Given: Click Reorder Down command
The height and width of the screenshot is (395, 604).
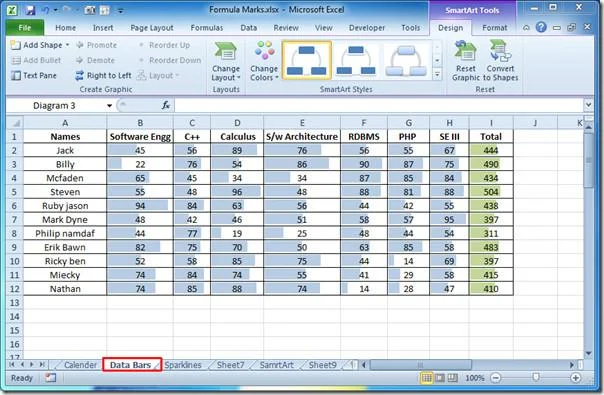Looking at the screenshot, I should 169,60.
